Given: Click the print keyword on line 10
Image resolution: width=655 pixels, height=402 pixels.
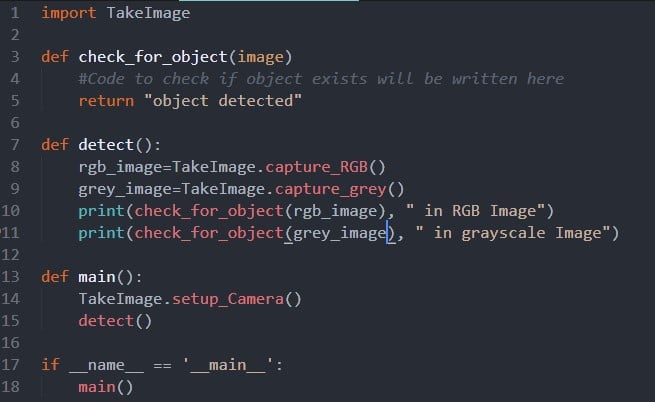Looking at the screenshot, I should click(102, 211).
